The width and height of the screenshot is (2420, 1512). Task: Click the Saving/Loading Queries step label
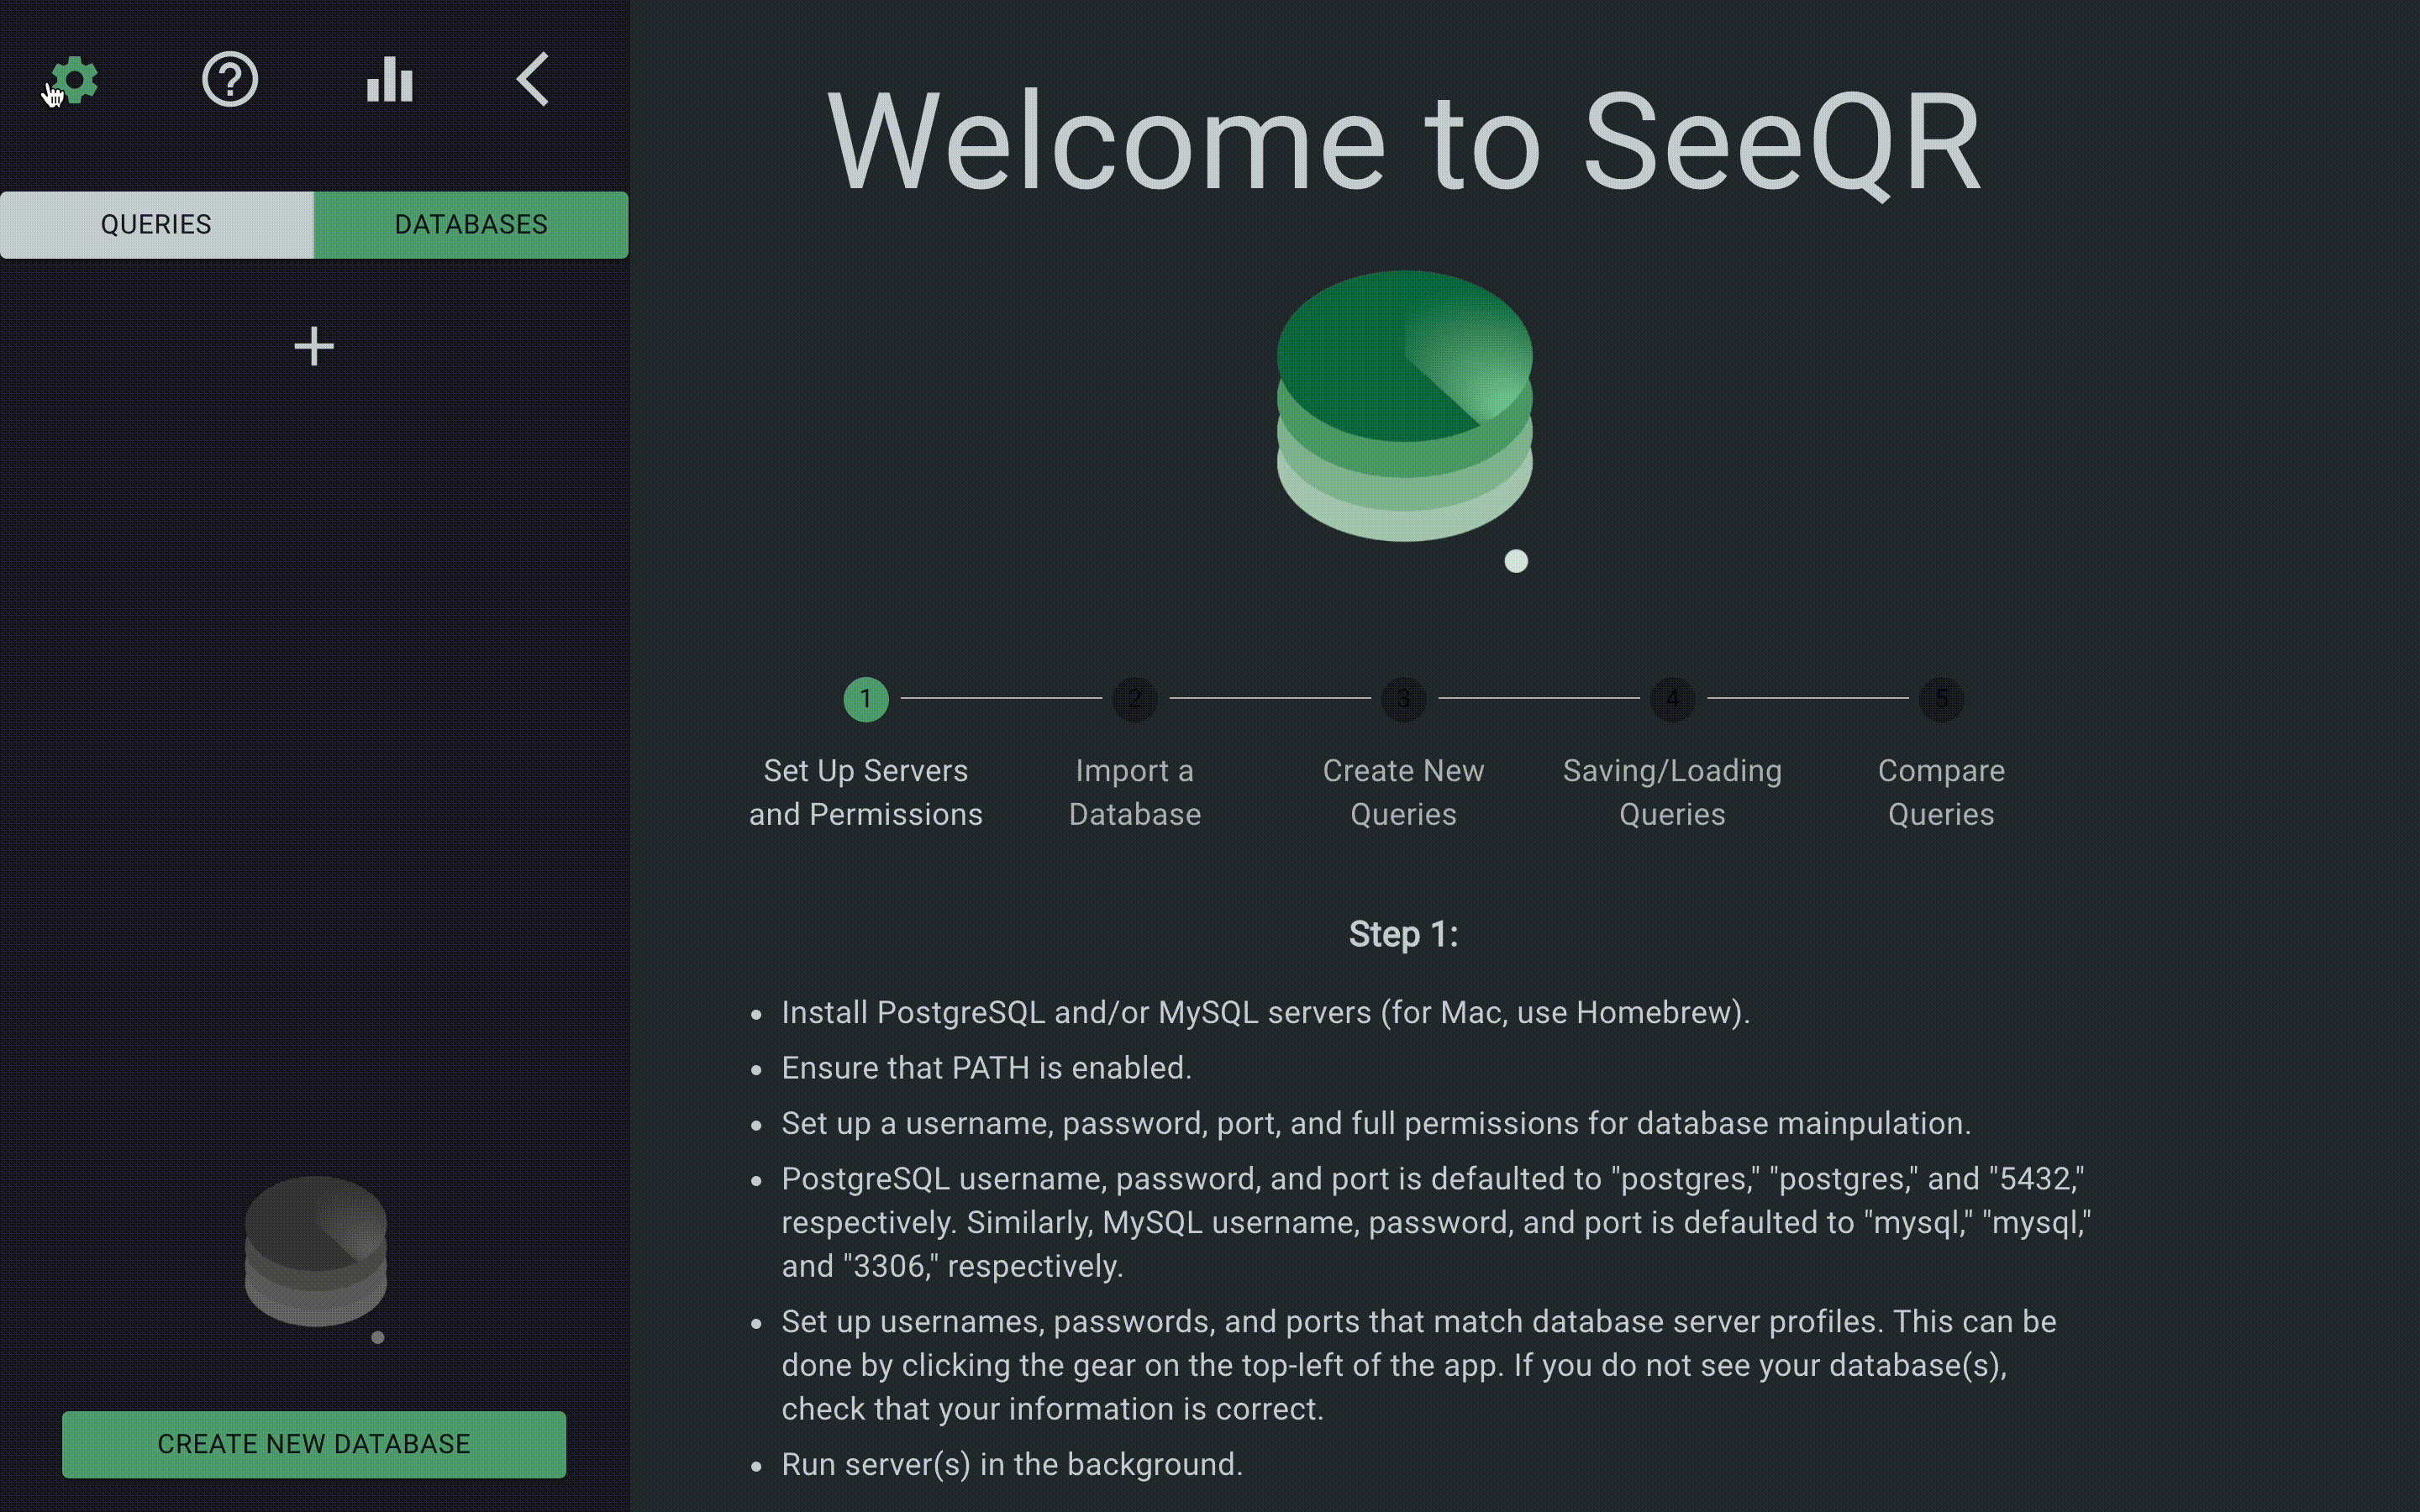[x=1673, y=792]
